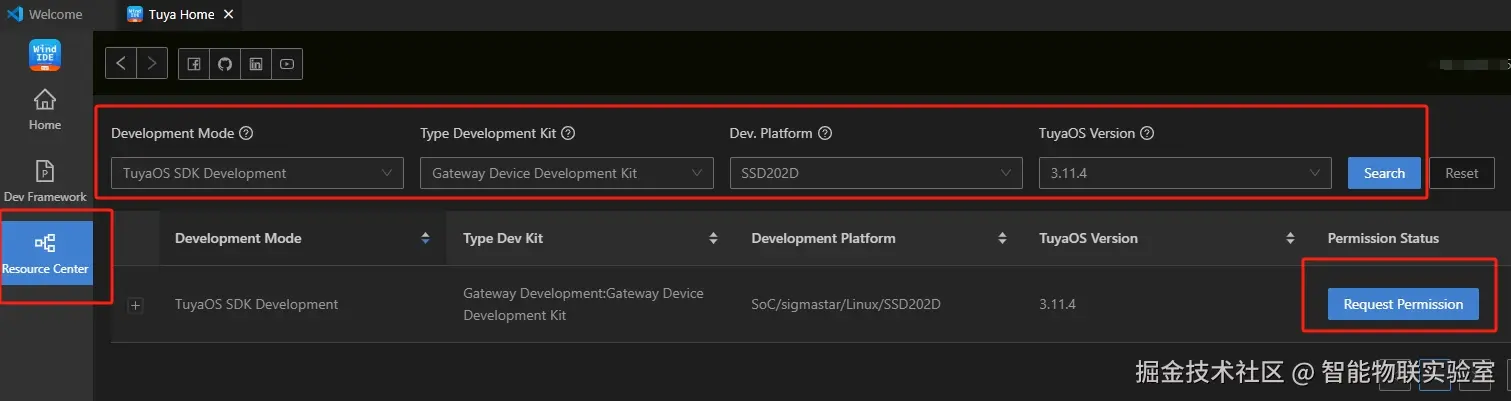The image size is (1511, 401).
Task: Open the Dev. Platform dropdown
Action: point(876,173)
